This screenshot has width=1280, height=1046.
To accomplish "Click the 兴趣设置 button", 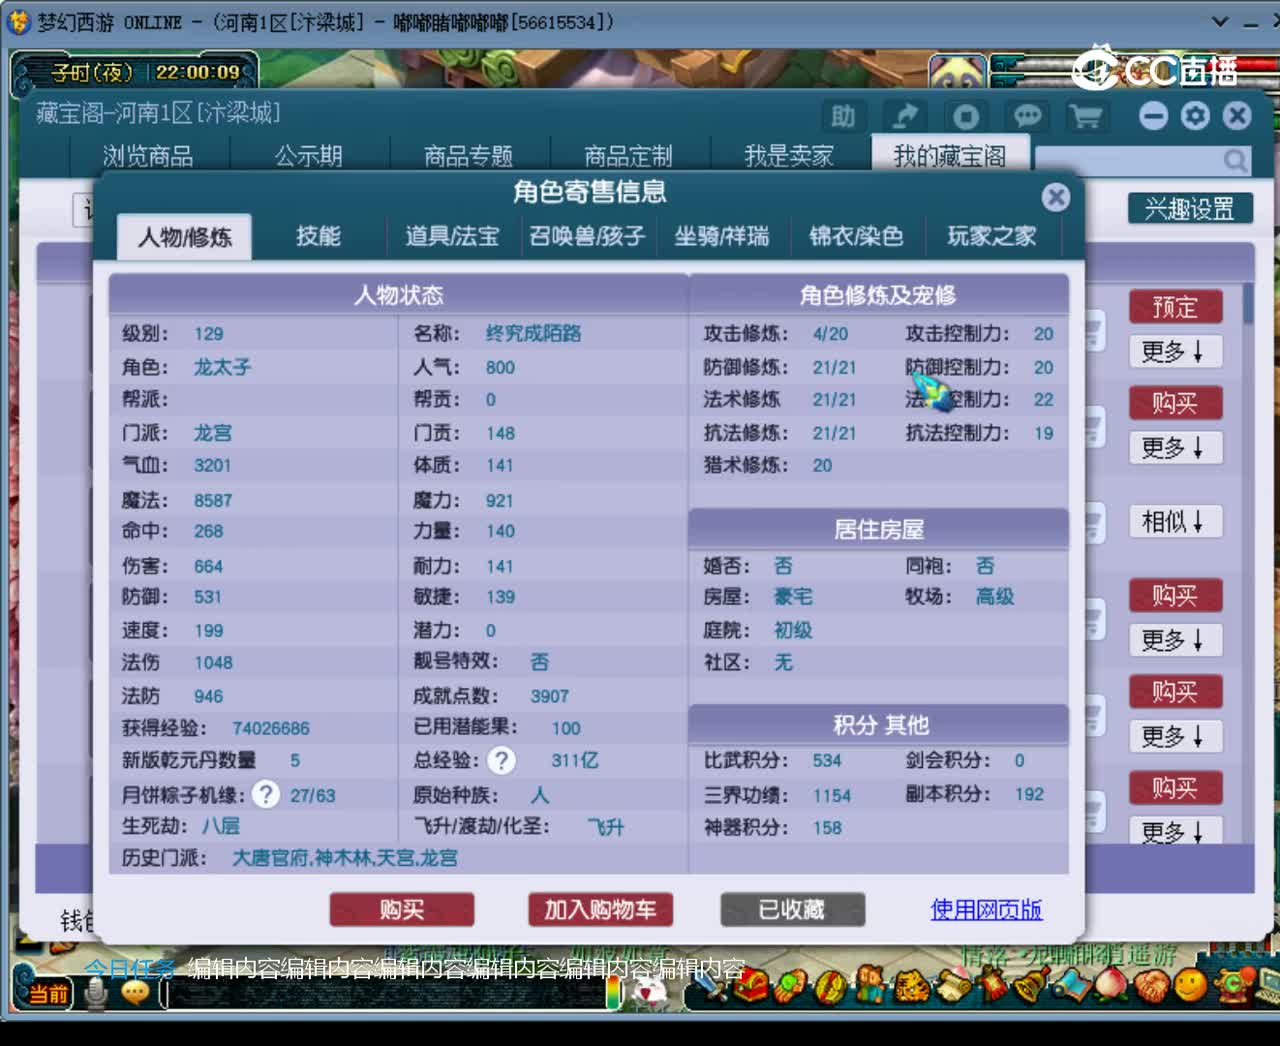I will pos(1190,209).
